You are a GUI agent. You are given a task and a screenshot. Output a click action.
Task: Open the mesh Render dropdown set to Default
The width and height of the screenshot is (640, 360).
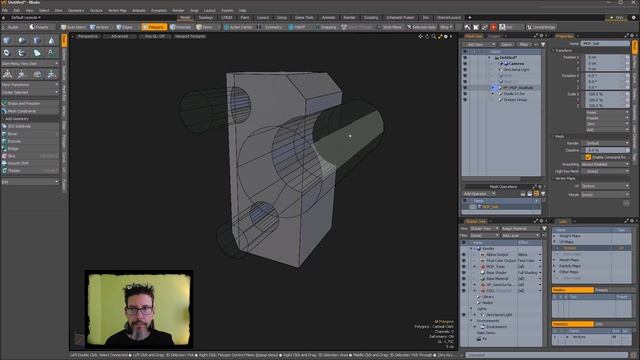click(605, 143)
